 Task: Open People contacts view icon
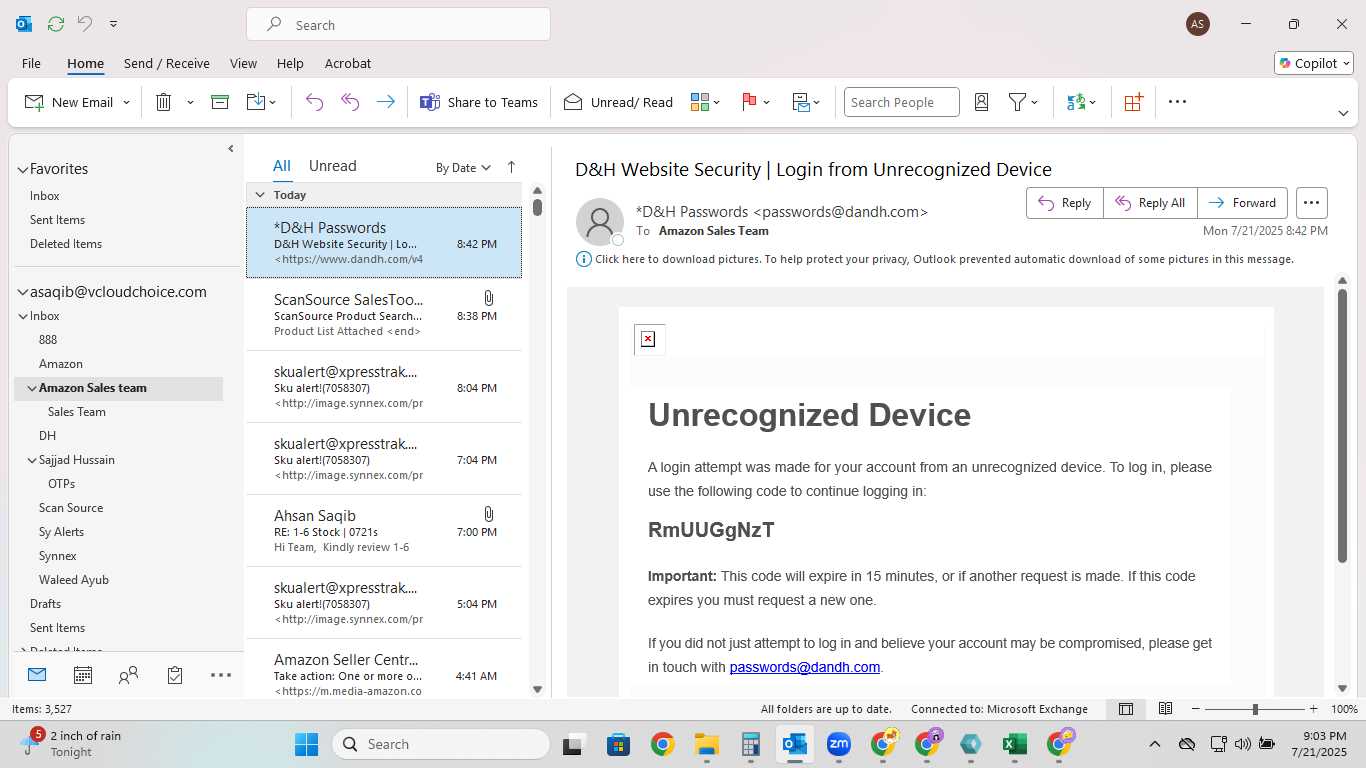click(x=128, y=675)
